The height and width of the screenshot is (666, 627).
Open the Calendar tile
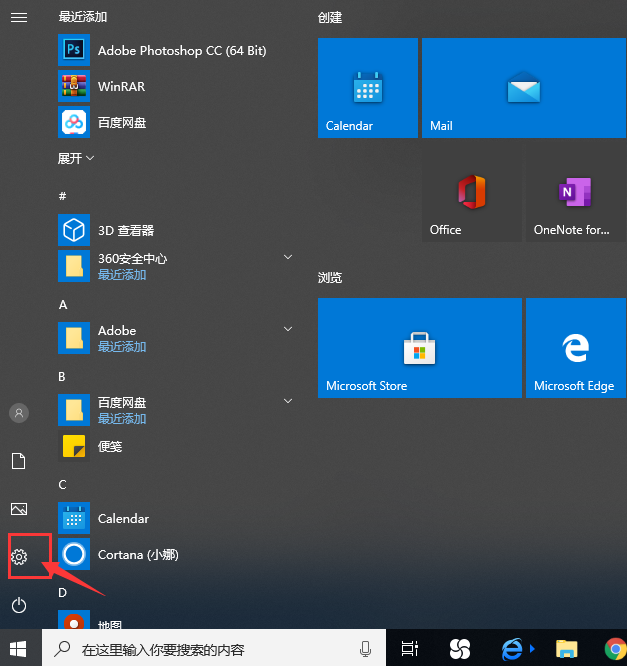pos(367,88)
